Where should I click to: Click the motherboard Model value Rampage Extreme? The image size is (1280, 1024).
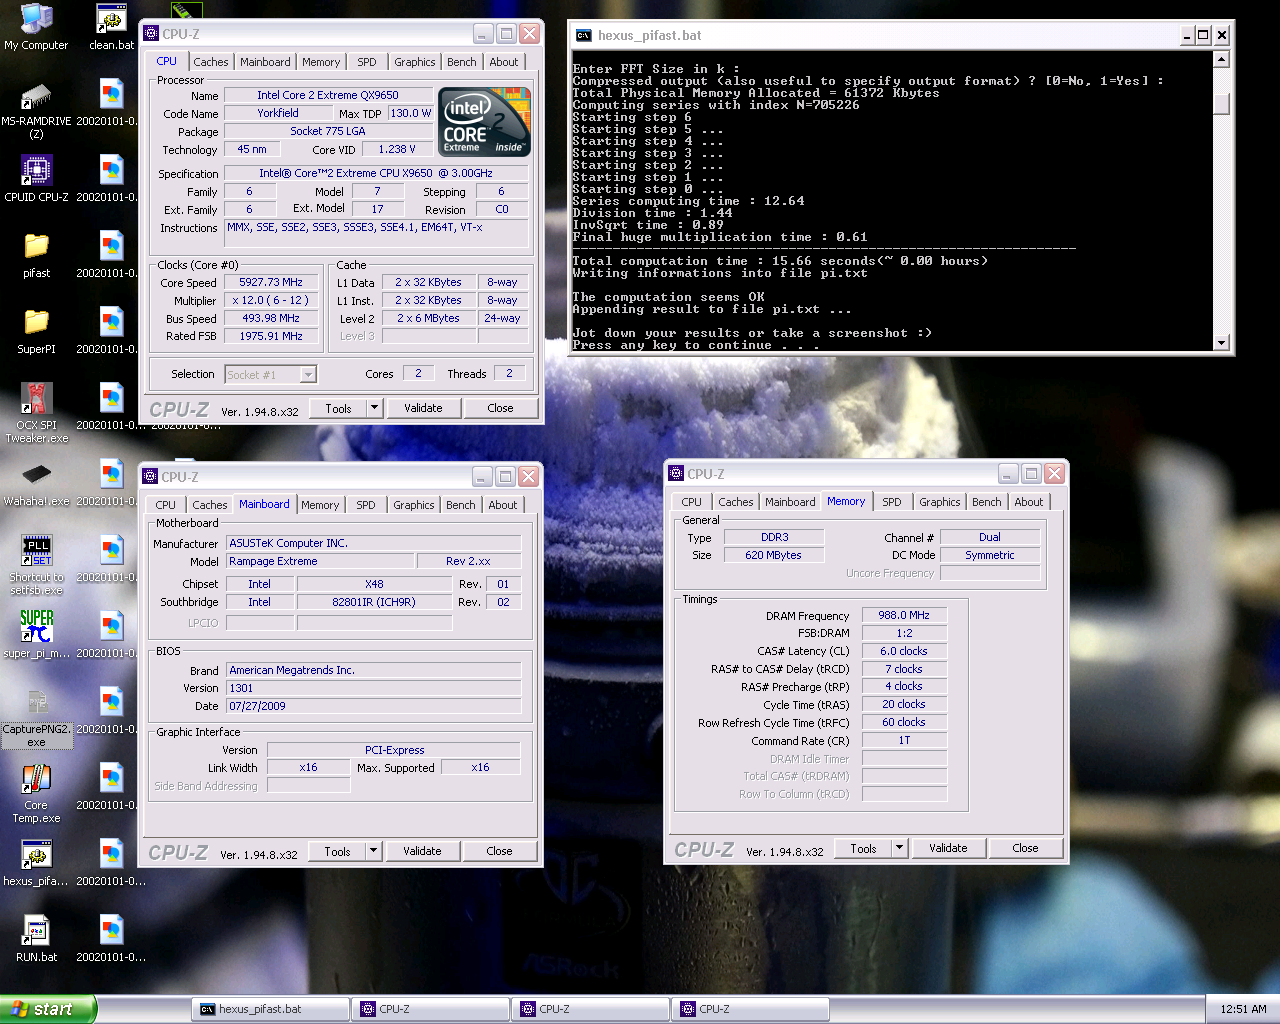click(320, 561)
